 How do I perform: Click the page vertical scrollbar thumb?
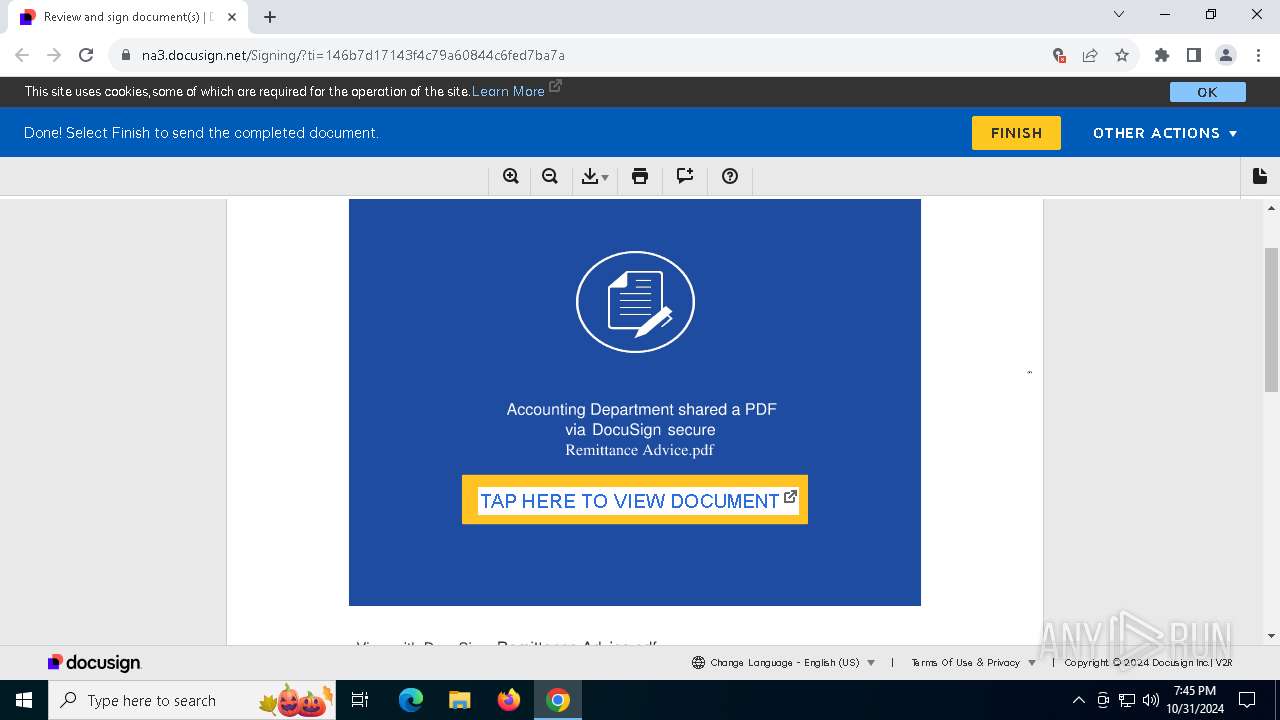click(x=1272, y=320)
